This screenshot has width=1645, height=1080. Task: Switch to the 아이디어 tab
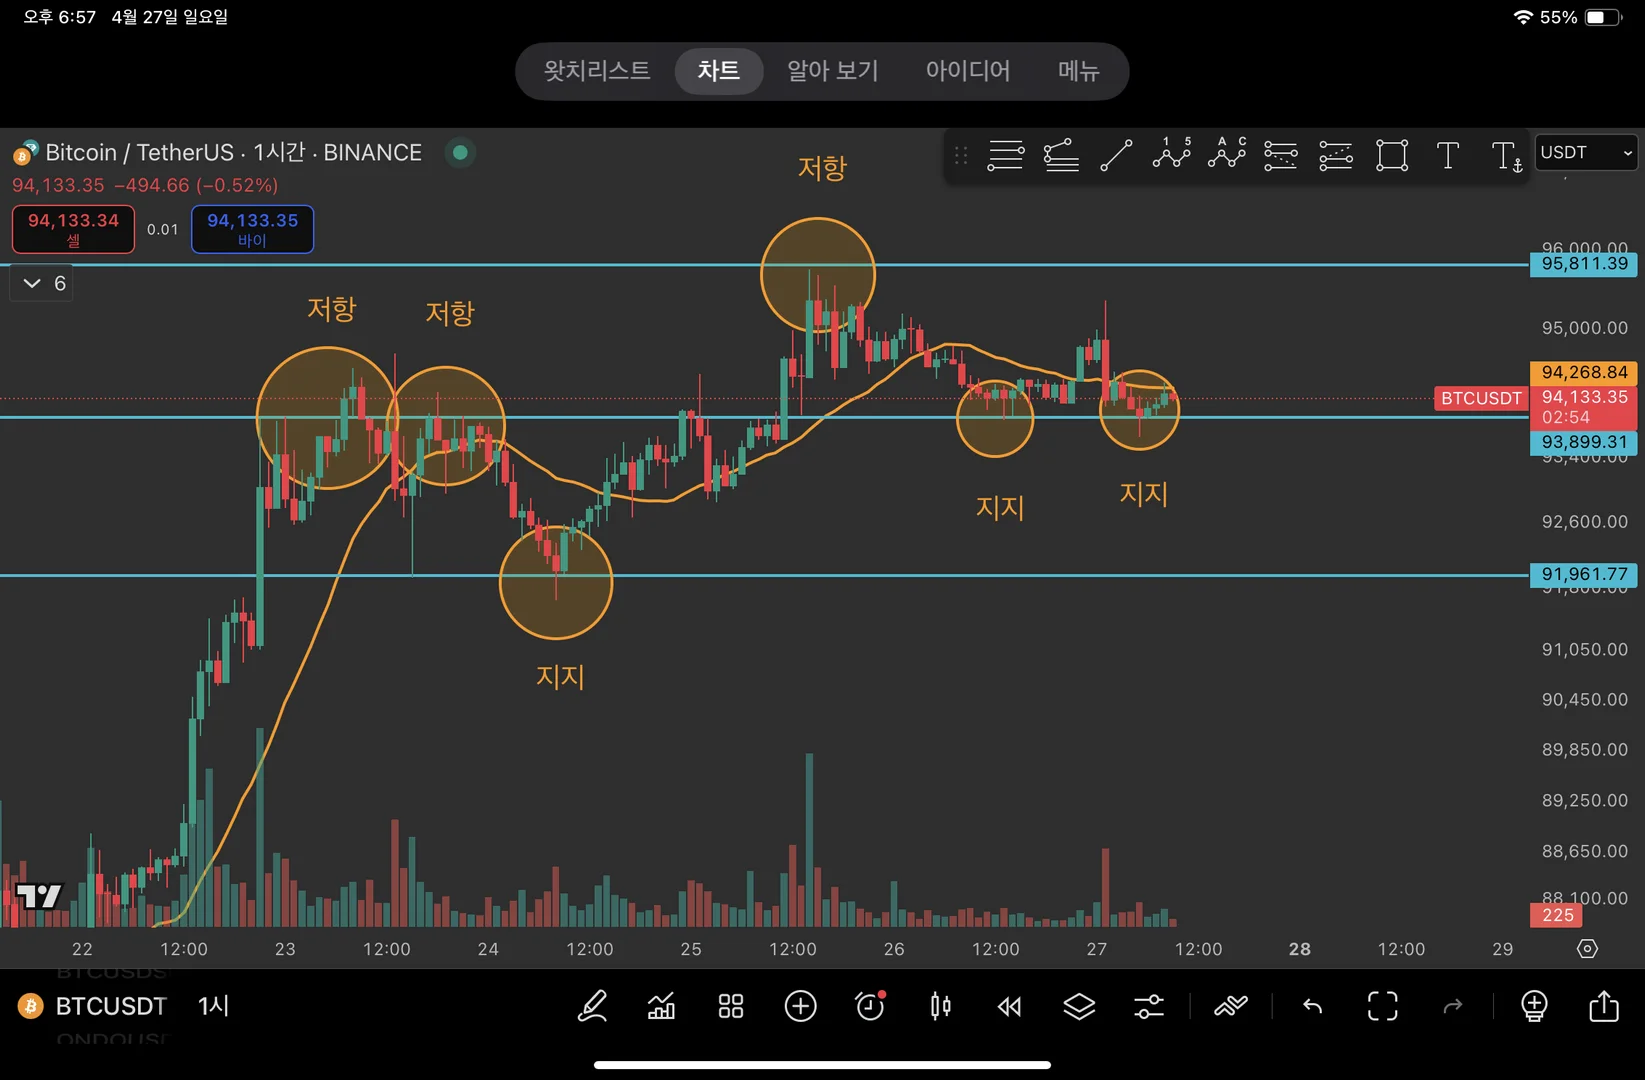(x=967, y=71)
